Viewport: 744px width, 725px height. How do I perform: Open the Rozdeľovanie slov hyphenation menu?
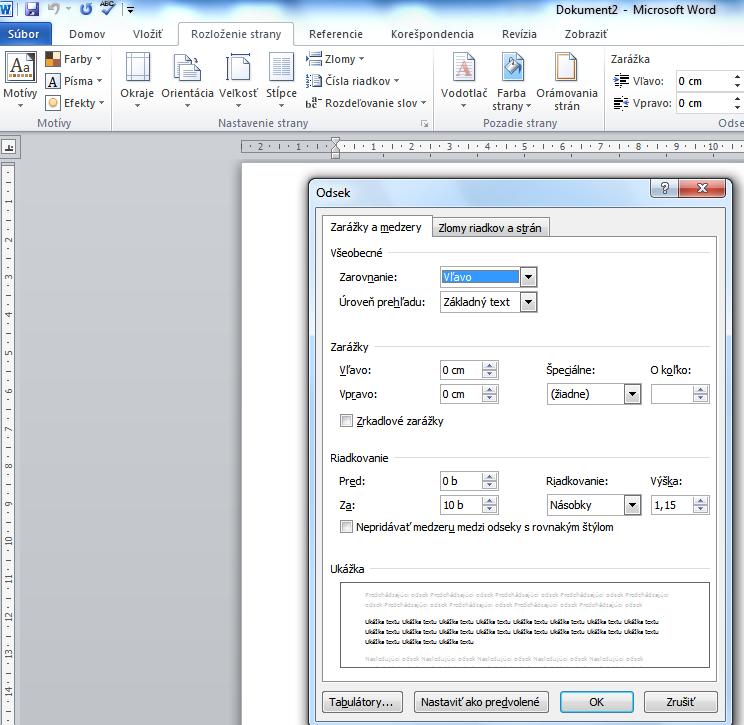click(x=366, y=103)
